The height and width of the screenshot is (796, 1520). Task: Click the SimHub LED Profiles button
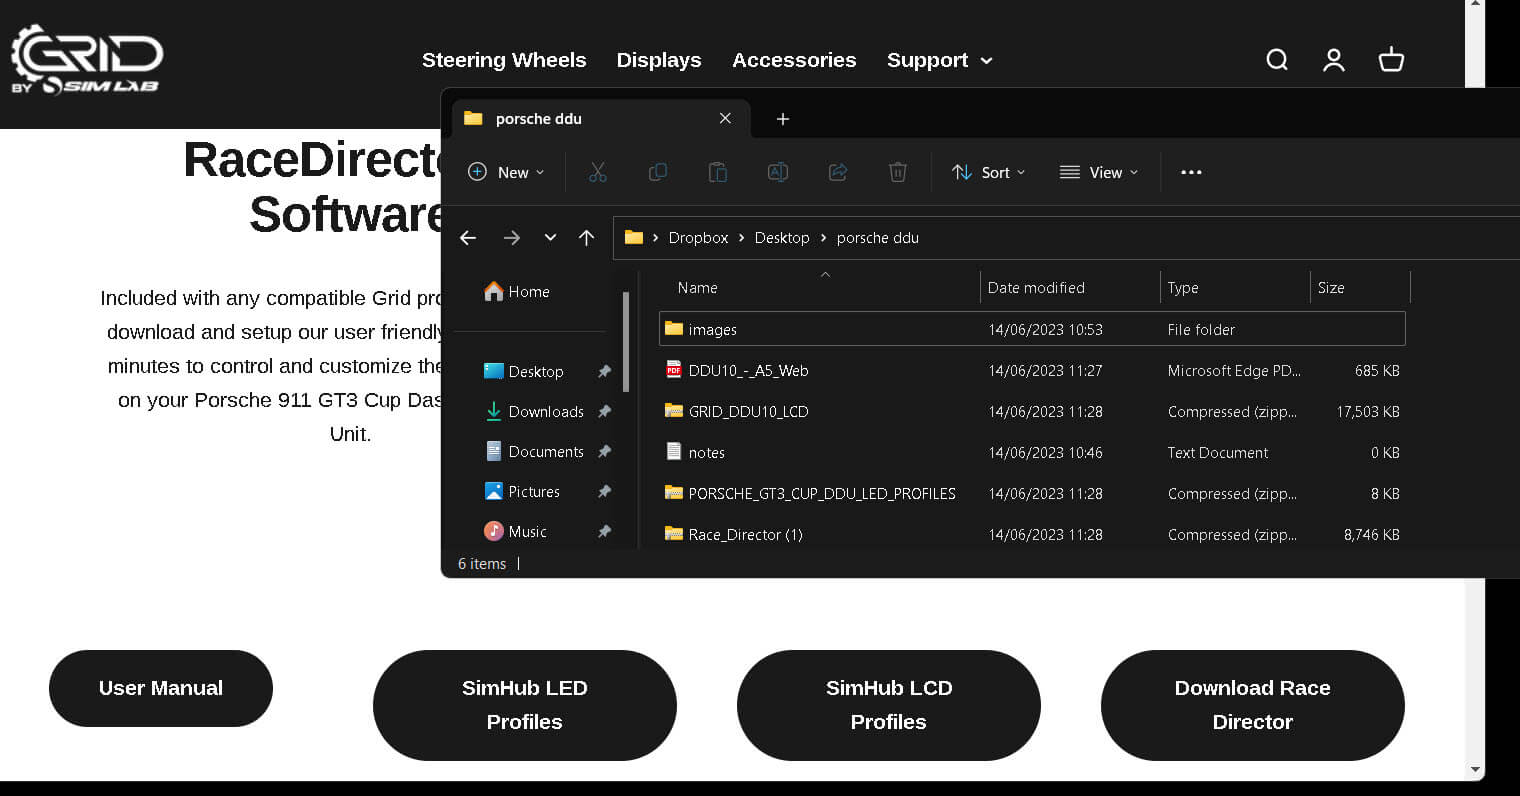coord(524,705)
